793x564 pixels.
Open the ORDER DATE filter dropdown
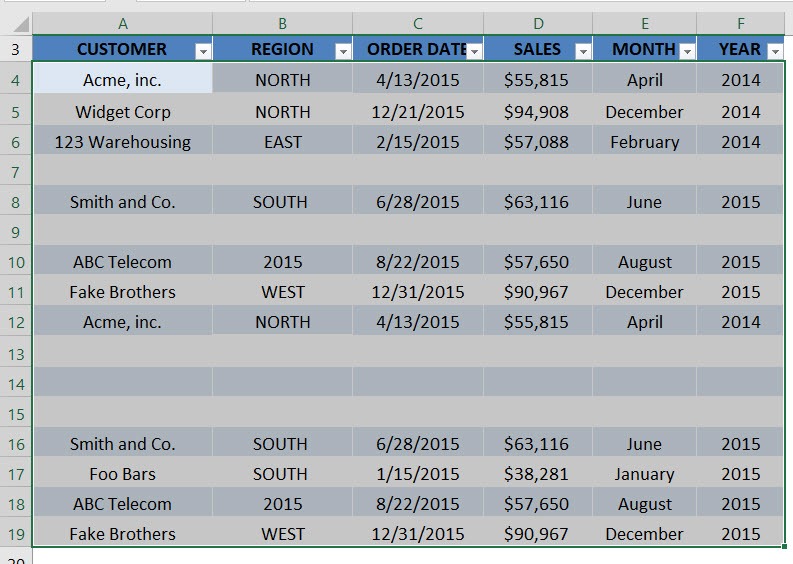tap(474, 51)
